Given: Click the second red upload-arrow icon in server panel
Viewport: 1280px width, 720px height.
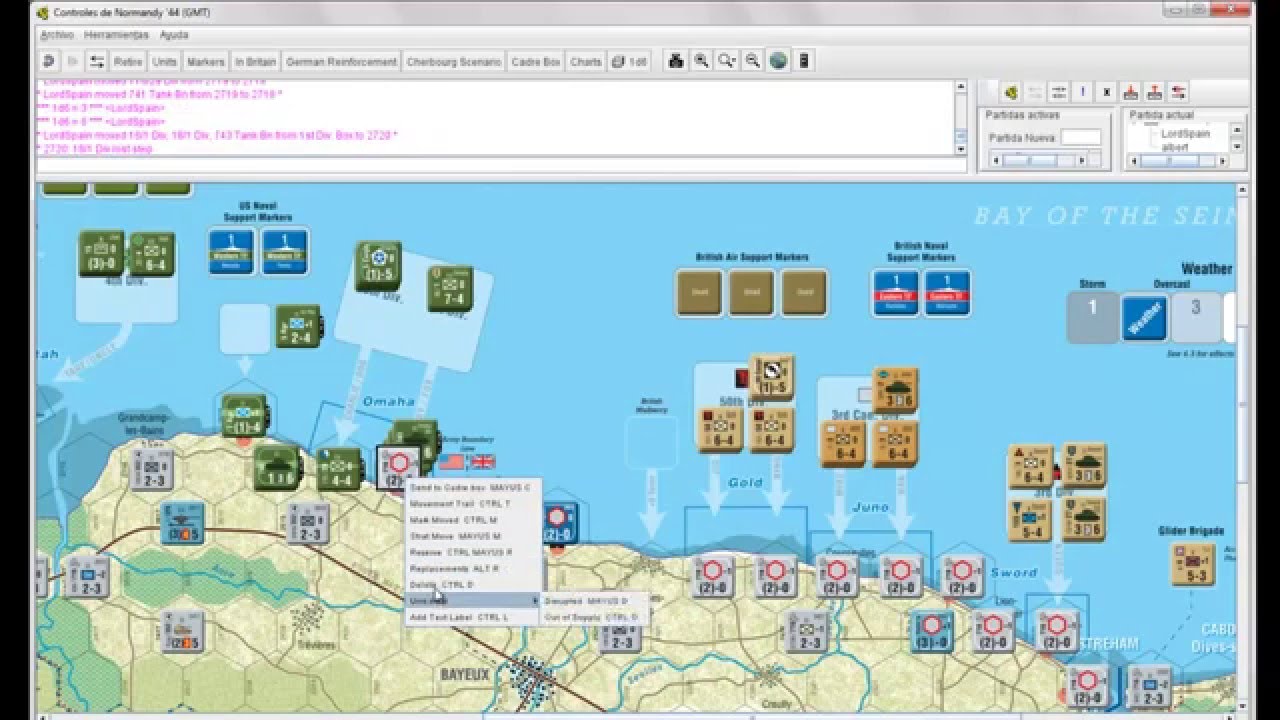Looking at the screenshot, I should click(x=1155, y=92).
